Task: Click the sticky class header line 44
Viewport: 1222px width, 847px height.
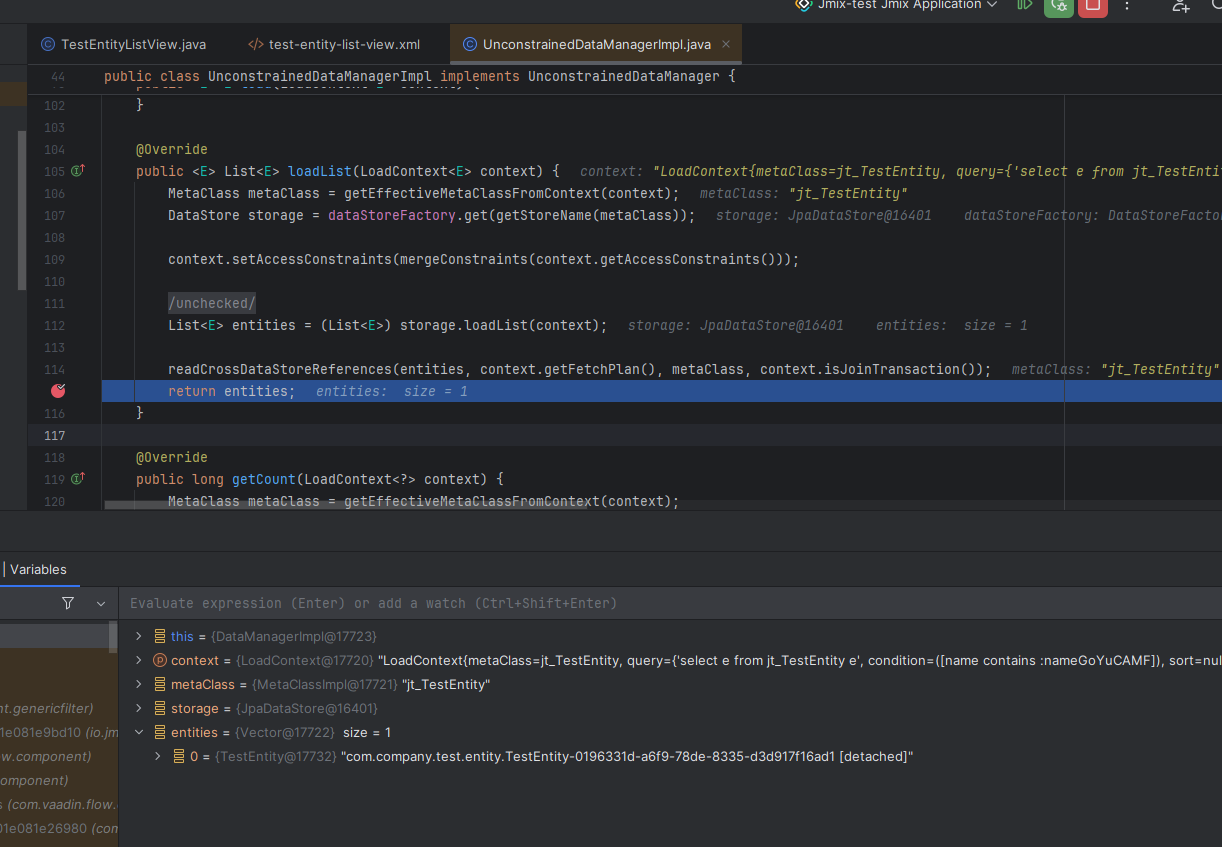Action: pyautogui.click(x=420, y=76)
